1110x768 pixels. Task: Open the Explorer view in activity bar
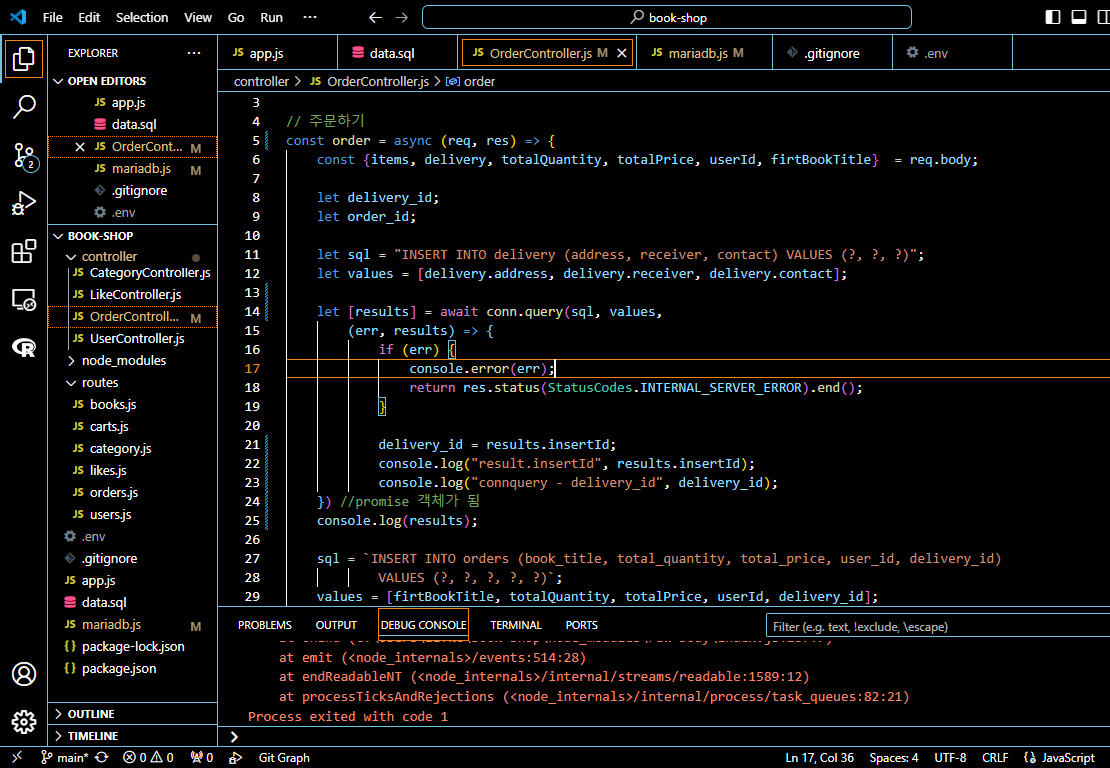point(23,59)
